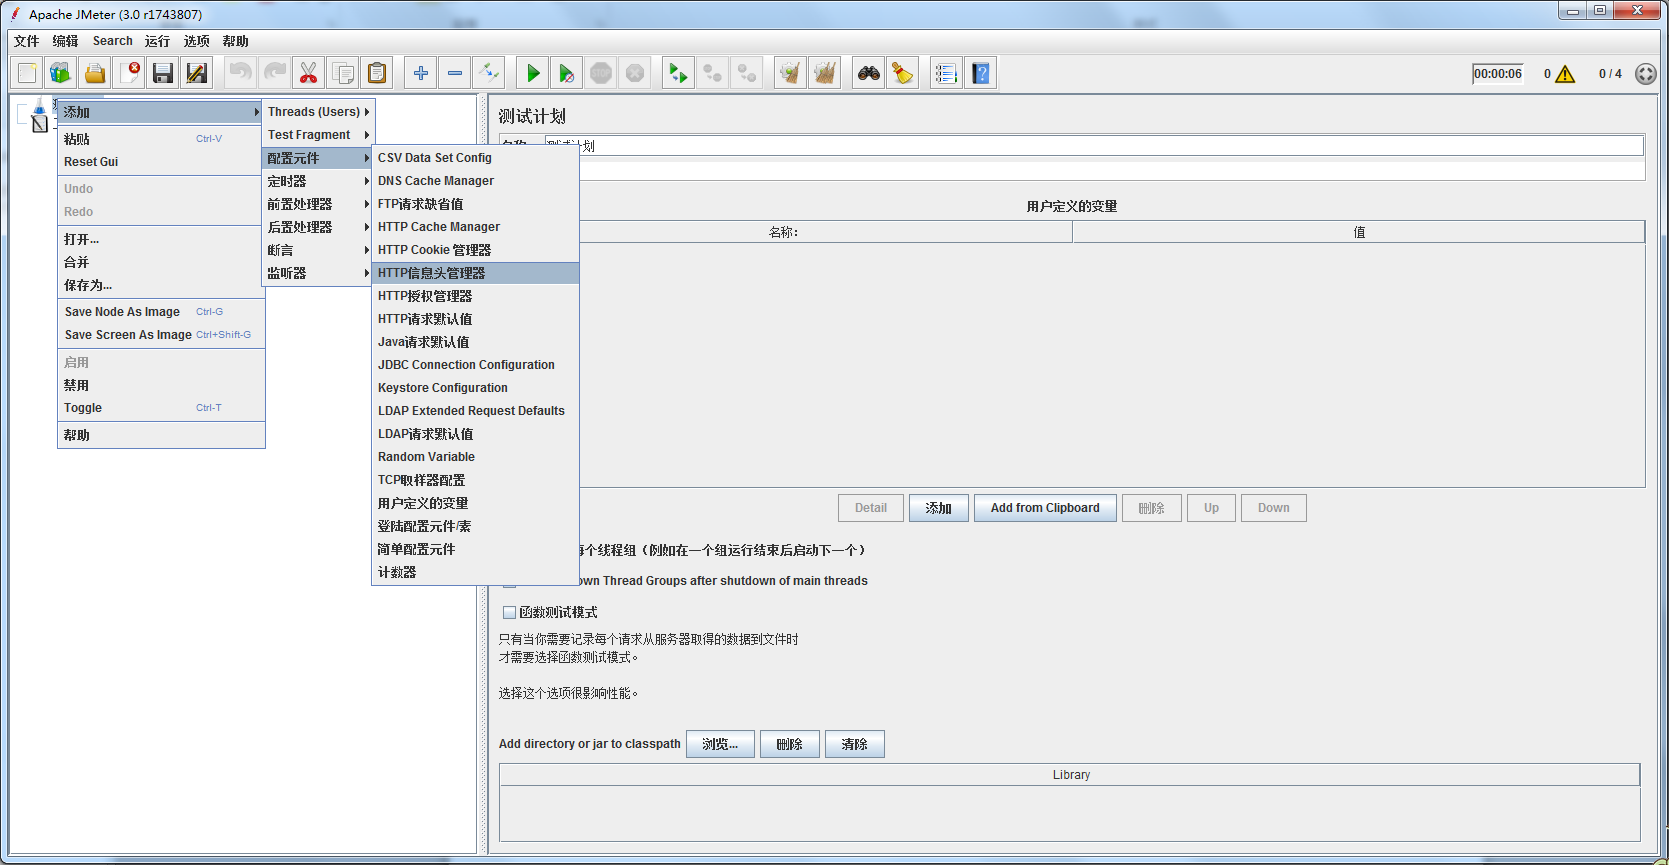Click the Detail button
1669x865 pixels.
(x=871, y=508)
